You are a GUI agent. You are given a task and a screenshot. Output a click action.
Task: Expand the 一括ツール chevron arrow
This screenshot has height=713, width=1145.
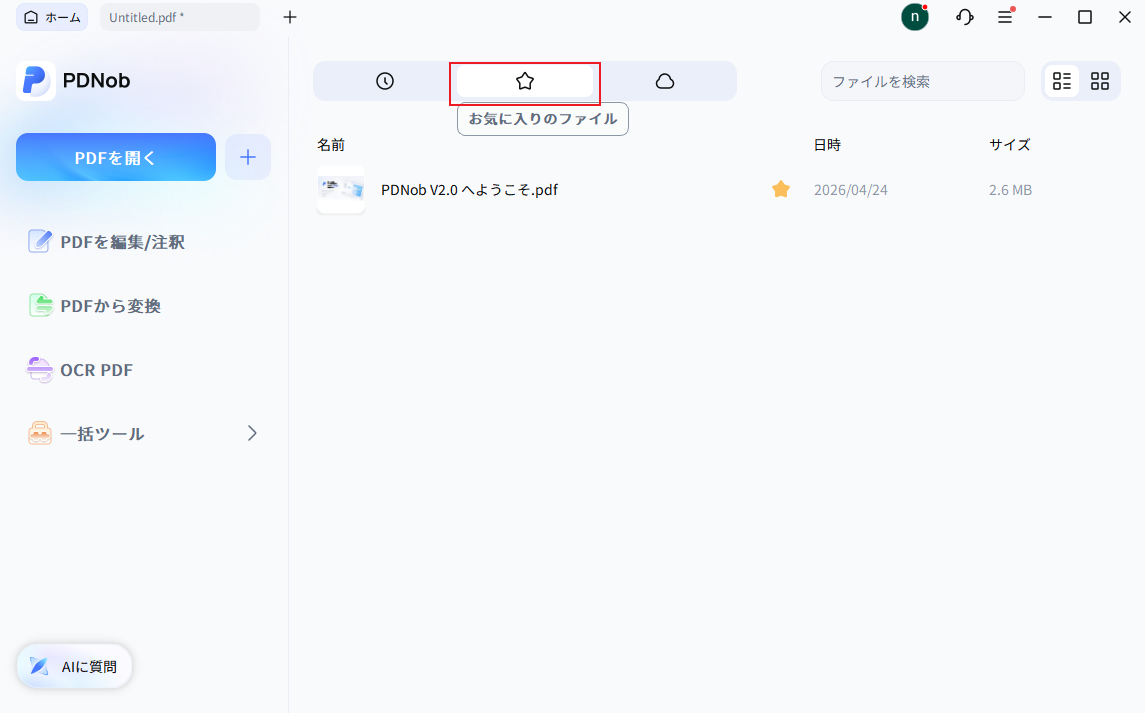[252, 433]
